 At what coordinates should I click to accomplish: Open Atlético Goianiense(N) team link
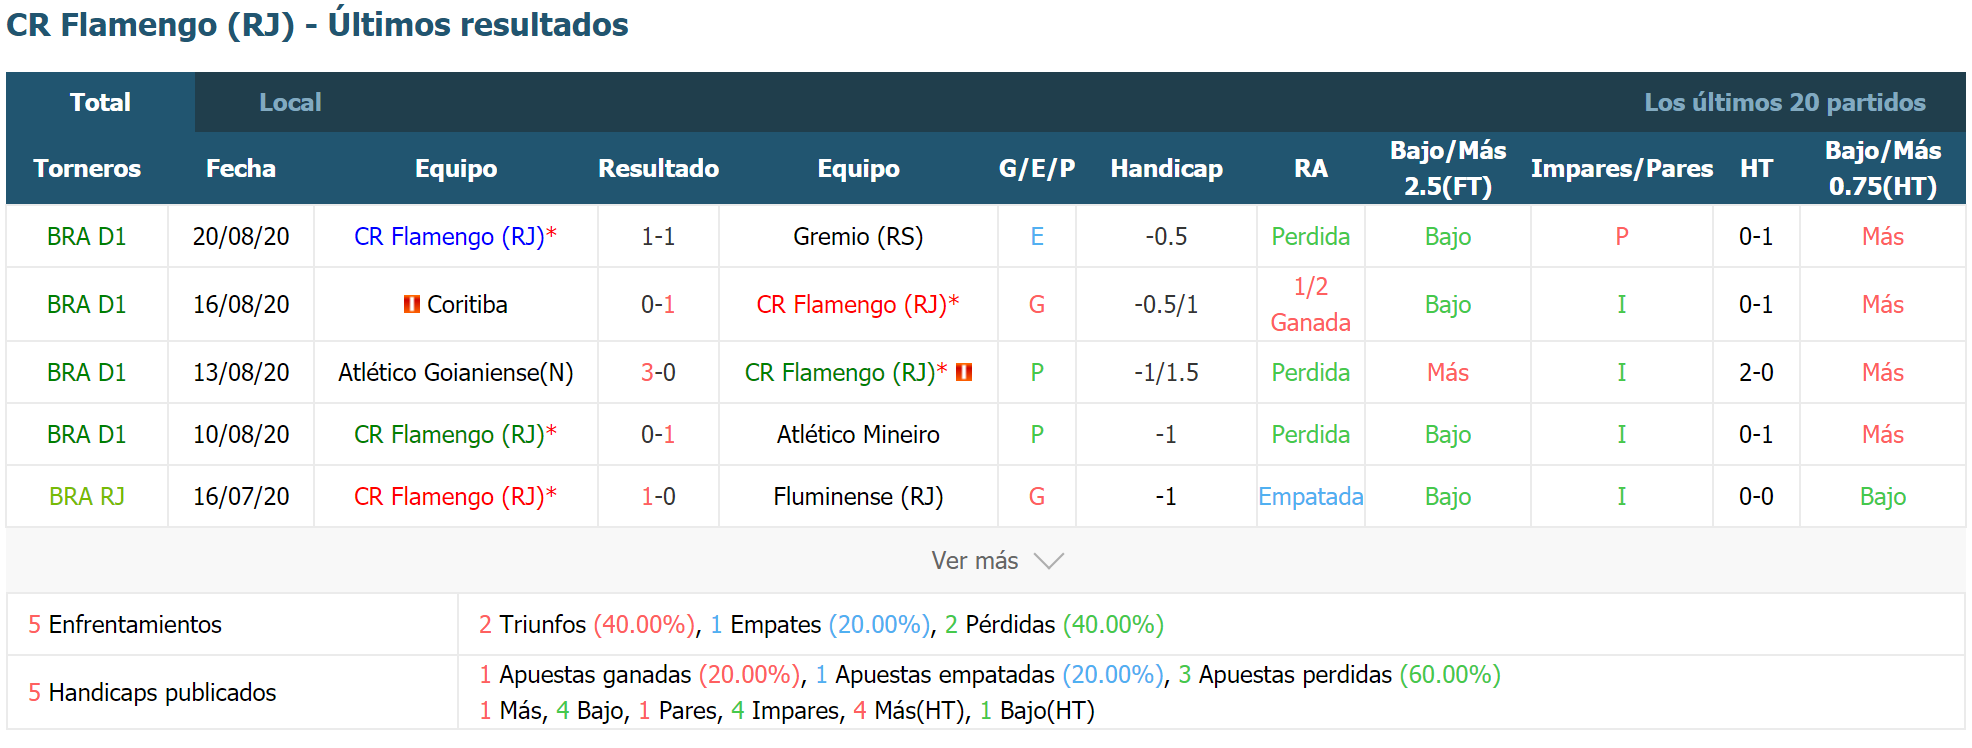(x=456, y=372)
